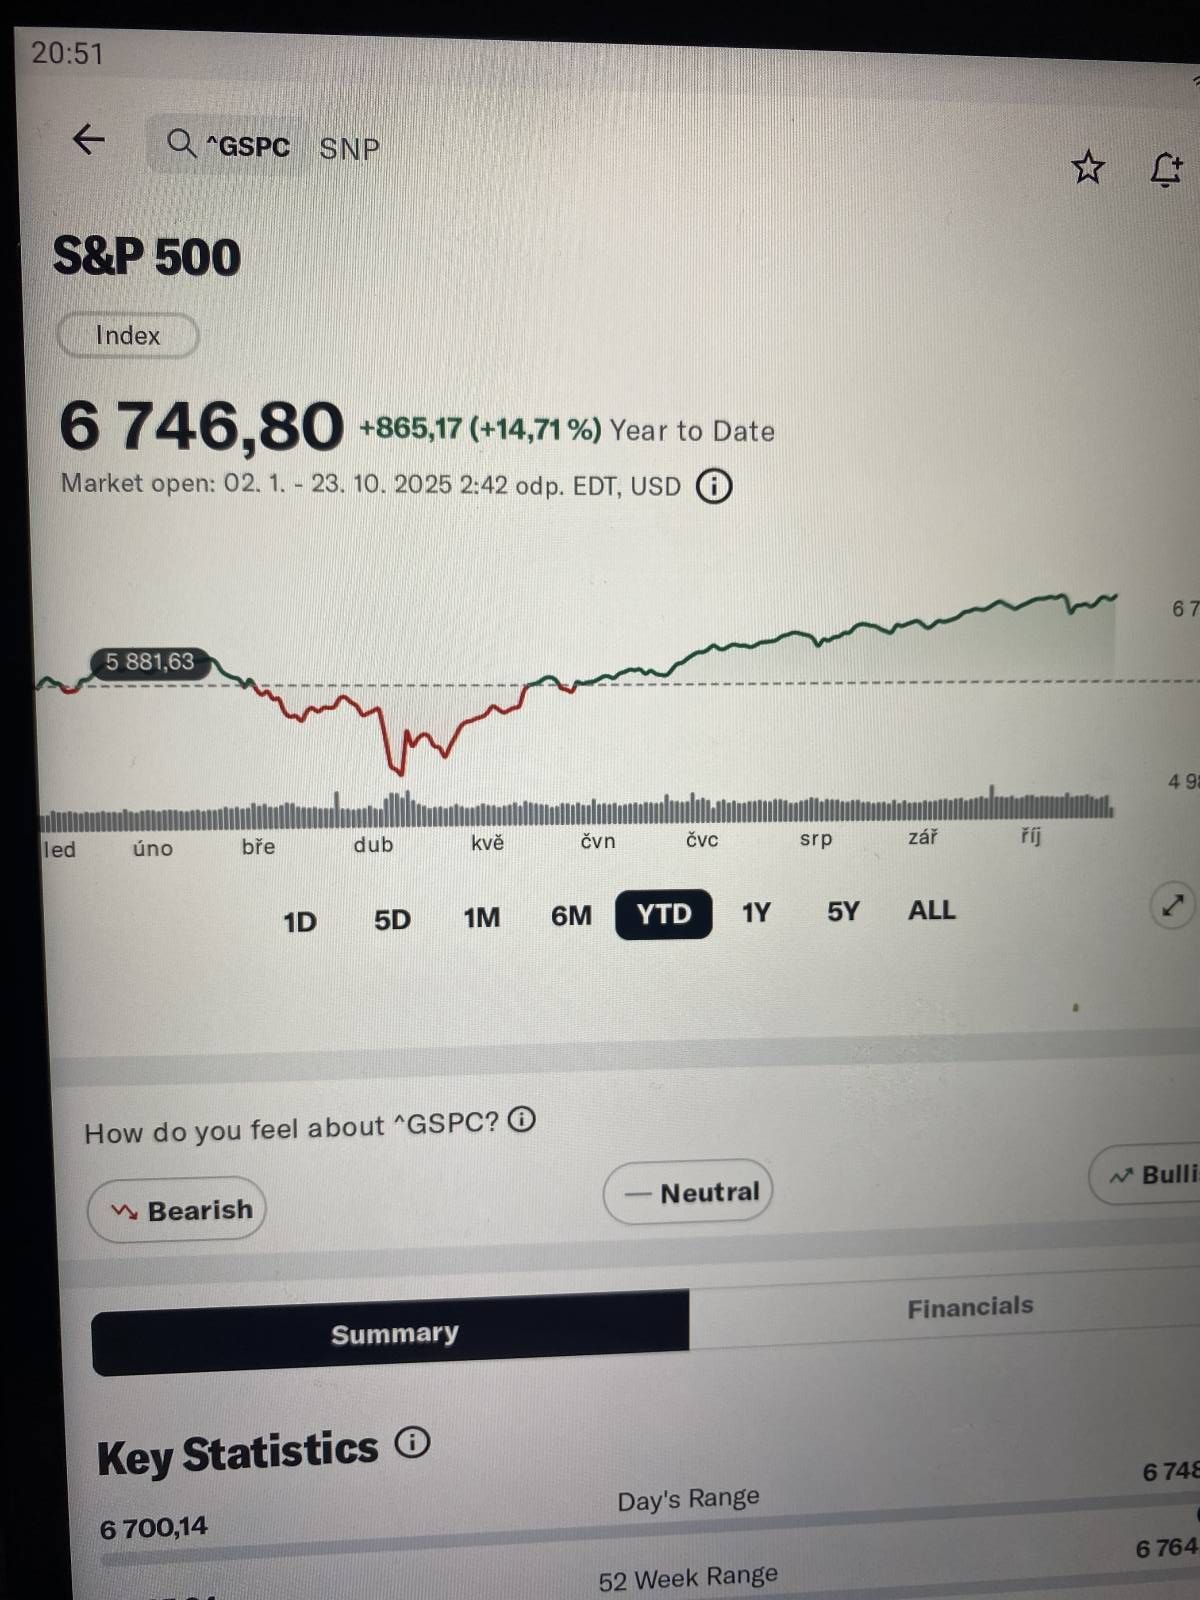The width and height of the screenshot is (1200, 1600).
Task: Select the 1Y chart range
Action: [756, 912]
